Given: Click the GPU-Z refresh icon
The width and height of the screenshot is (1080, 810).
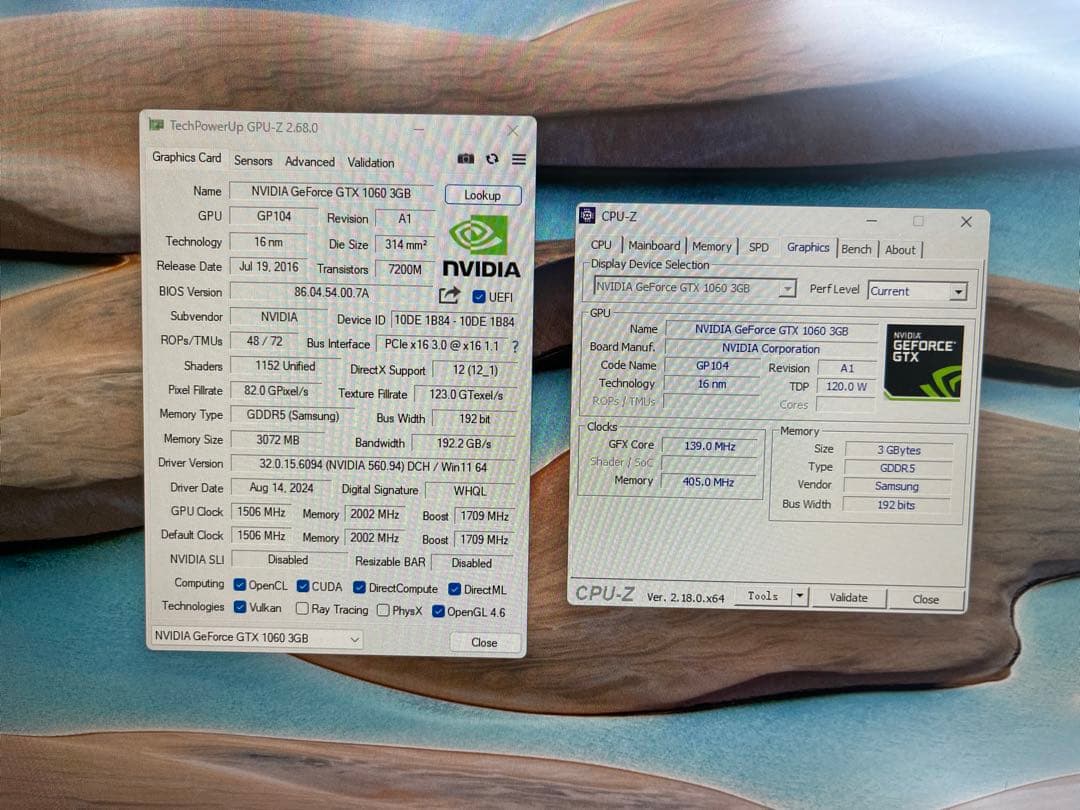Looking at the screenshot, I should 492,159.
